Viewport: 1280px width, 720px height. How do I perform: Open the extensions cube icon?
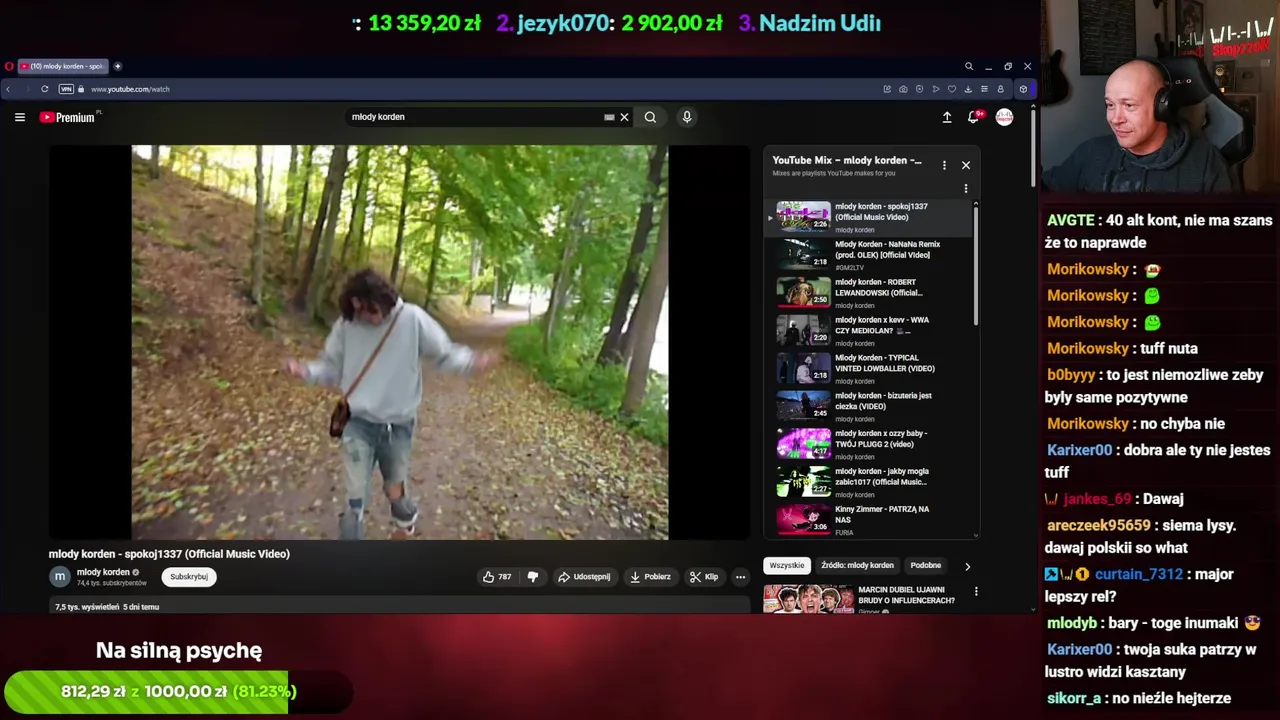coord(1022,89)
